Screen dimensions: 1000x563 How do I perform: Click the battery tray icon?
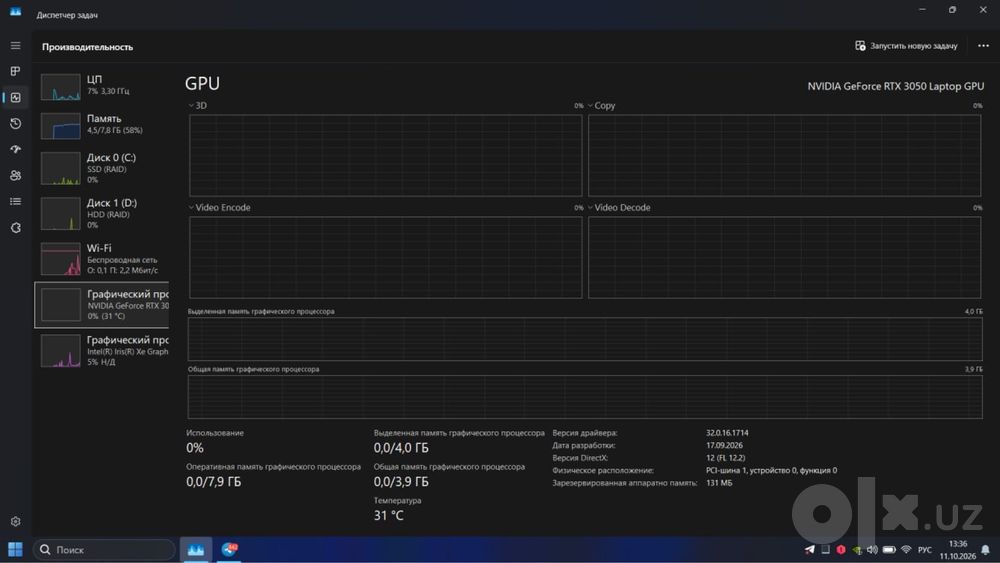[x=889, y=549]
